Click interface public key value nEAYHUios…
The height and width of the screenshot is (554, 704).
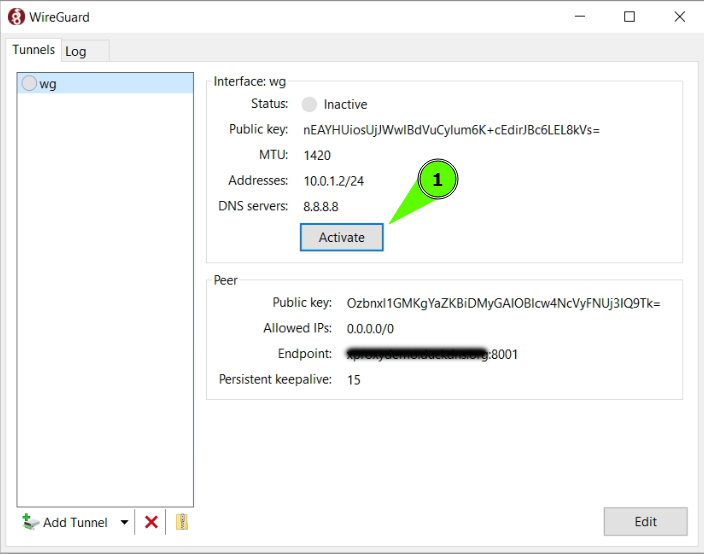pyautogui.click(x=451, y=130)
